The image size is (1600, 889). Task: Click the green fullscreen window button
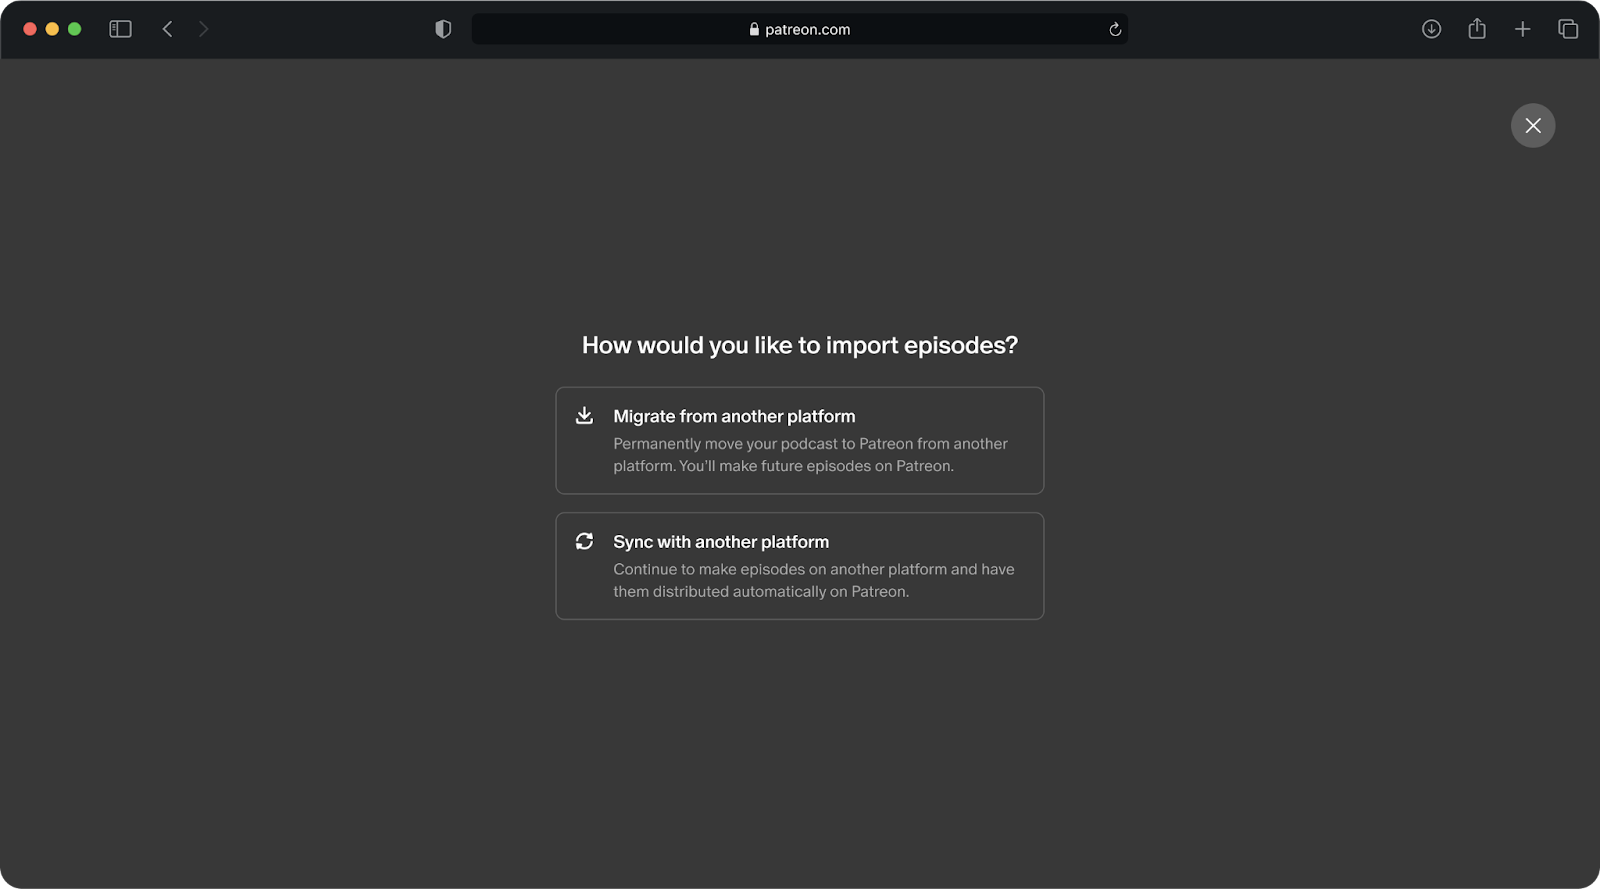(x=74, y=29)
